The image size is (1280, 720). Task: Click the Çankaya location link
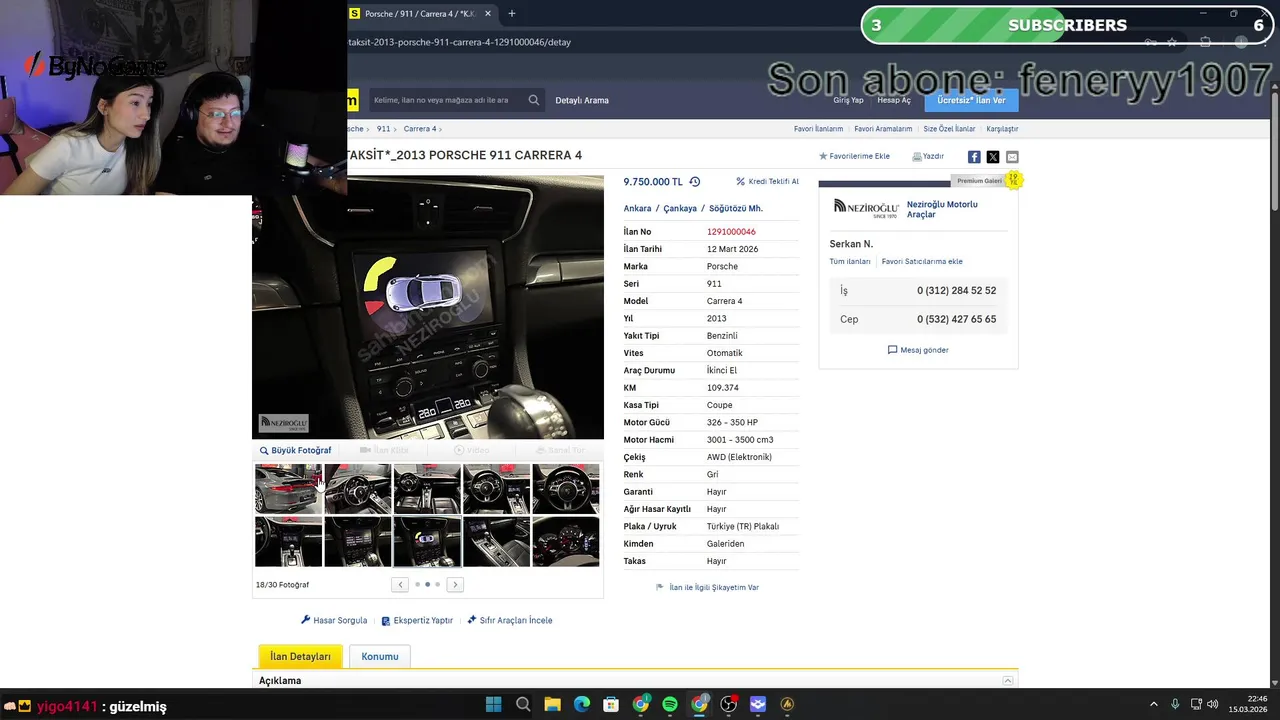(680, 208)
